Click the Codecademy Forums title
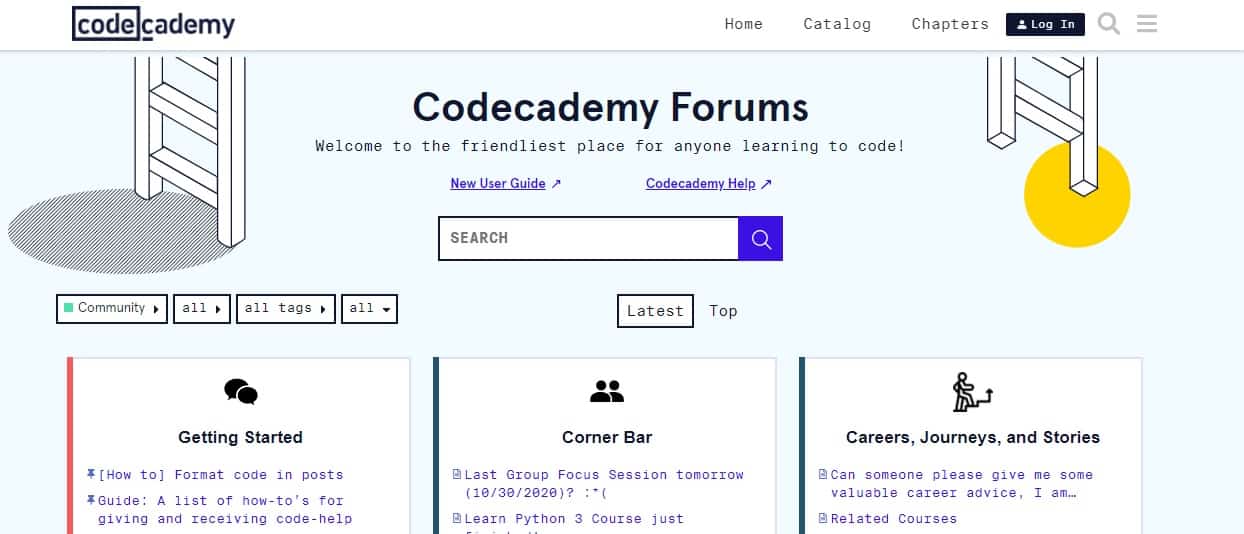 pos(610,107)
